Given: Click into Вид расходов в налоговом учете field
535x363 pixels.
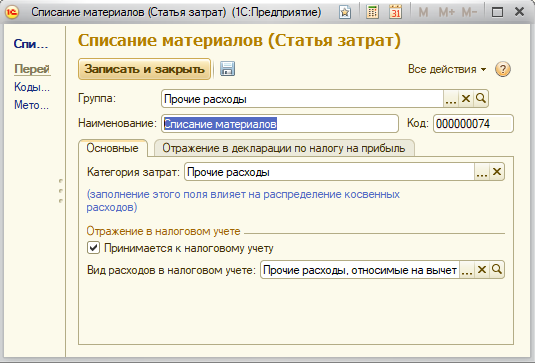Looking at the screenshot, I should (x=360, y=270).
